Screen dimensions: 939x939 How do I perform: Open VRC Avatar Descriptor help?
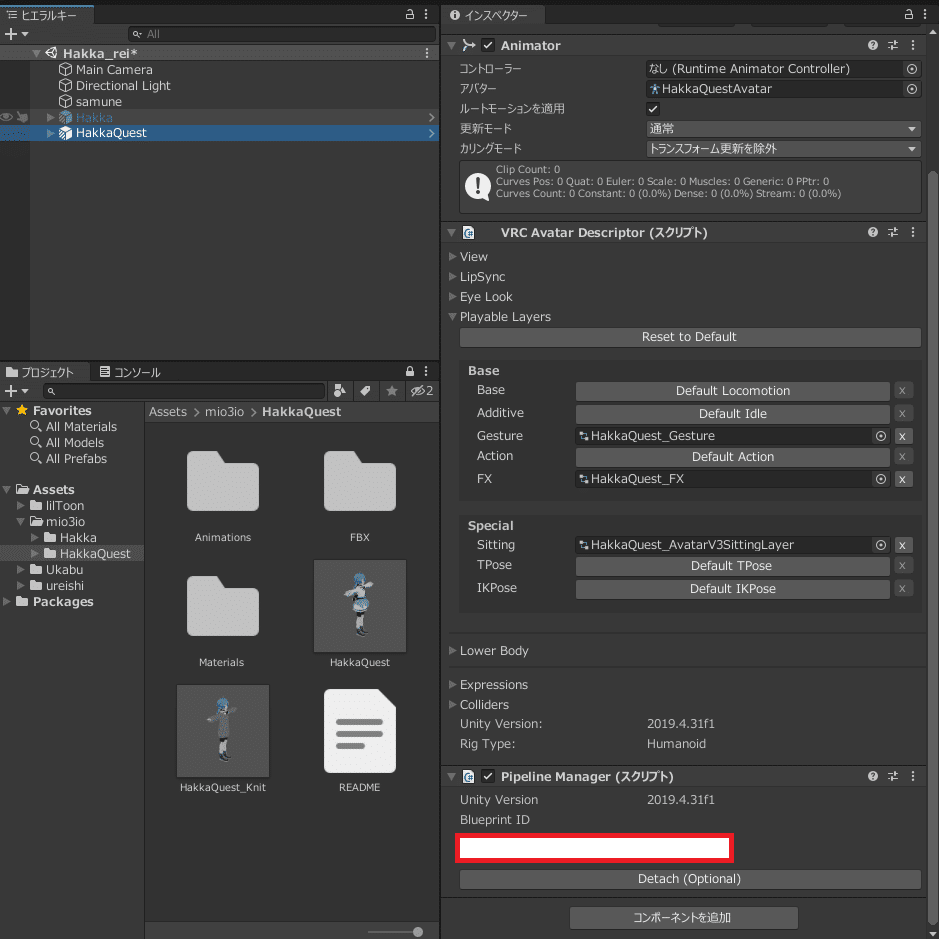tap(873, 232)
